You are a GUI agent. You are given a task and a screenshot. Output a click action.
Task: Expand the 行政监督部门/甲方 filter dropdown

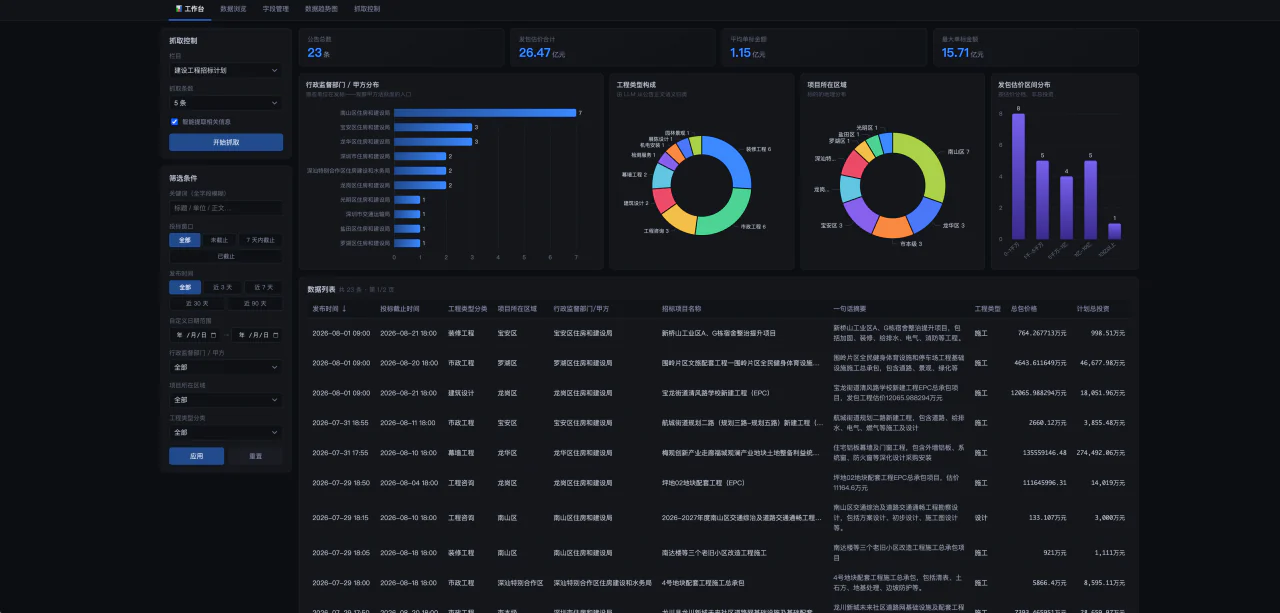[x=226, y=367]
